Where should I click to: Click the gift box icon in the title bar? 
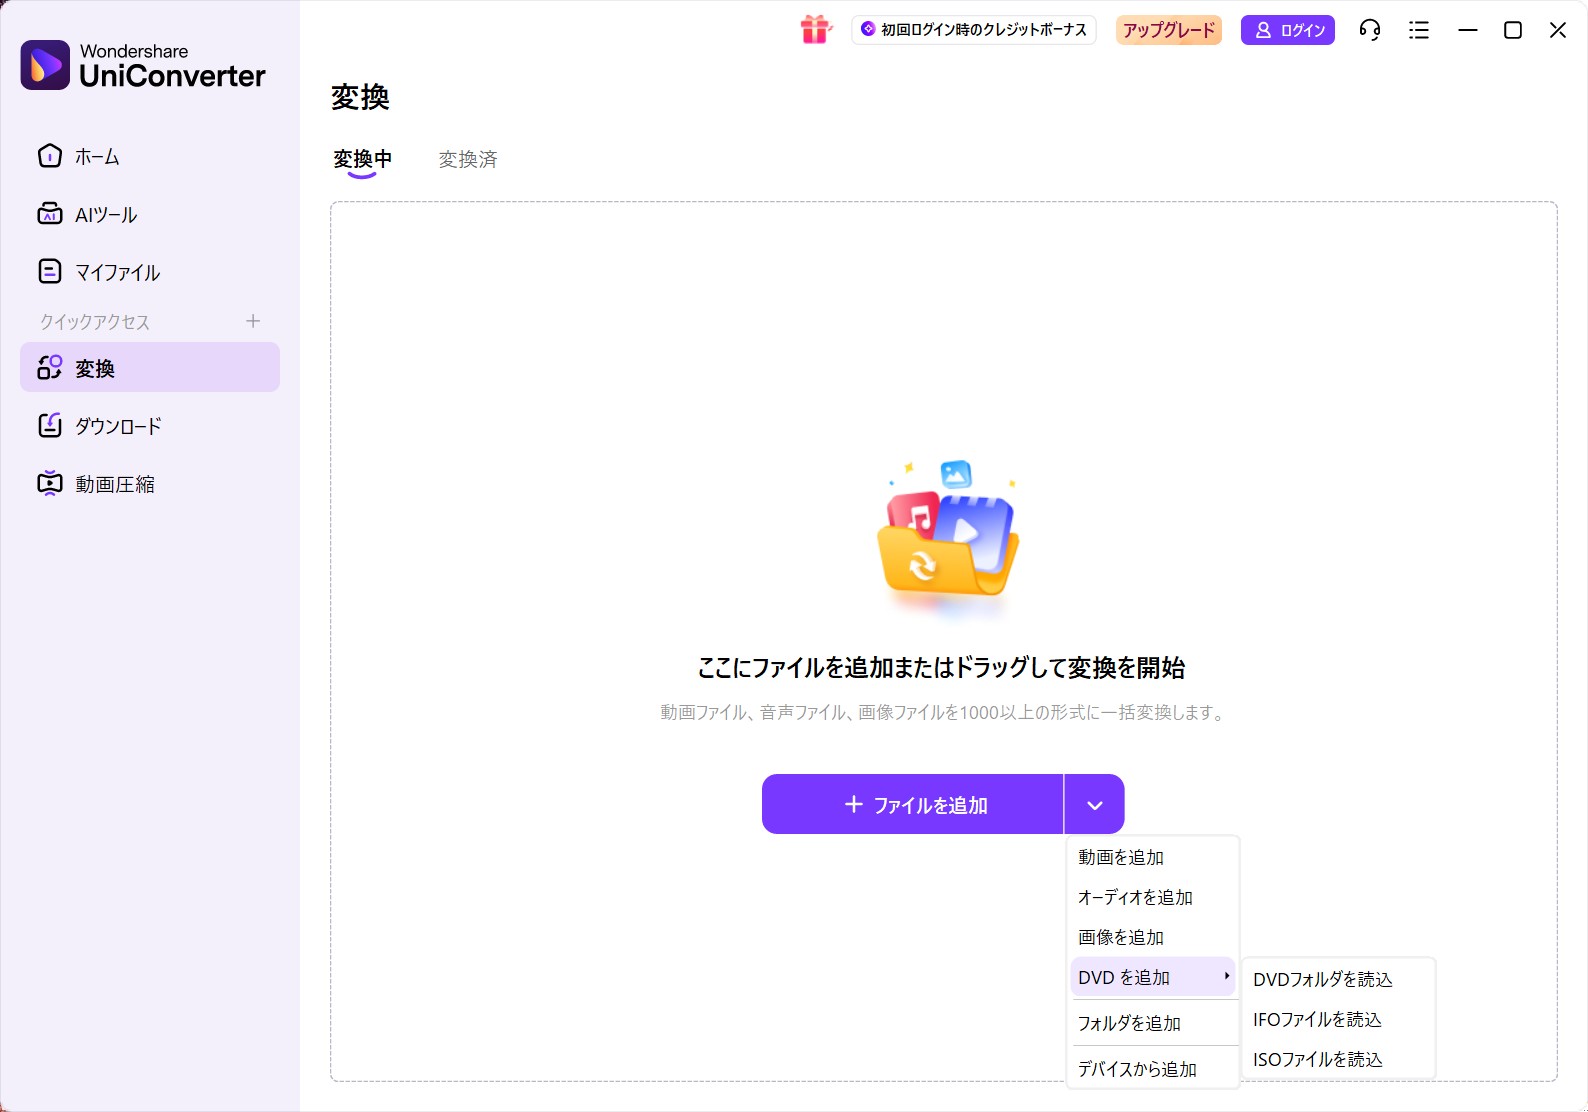[x=815, y=30]
